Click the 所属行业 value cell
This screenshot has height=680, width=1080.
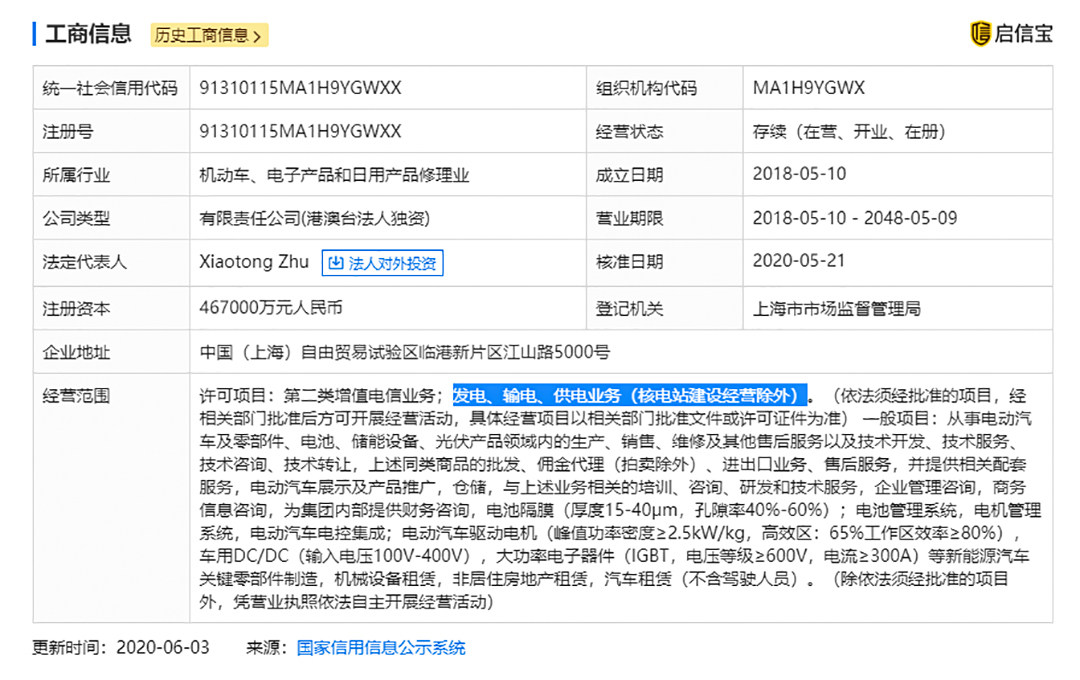(334, 175)
